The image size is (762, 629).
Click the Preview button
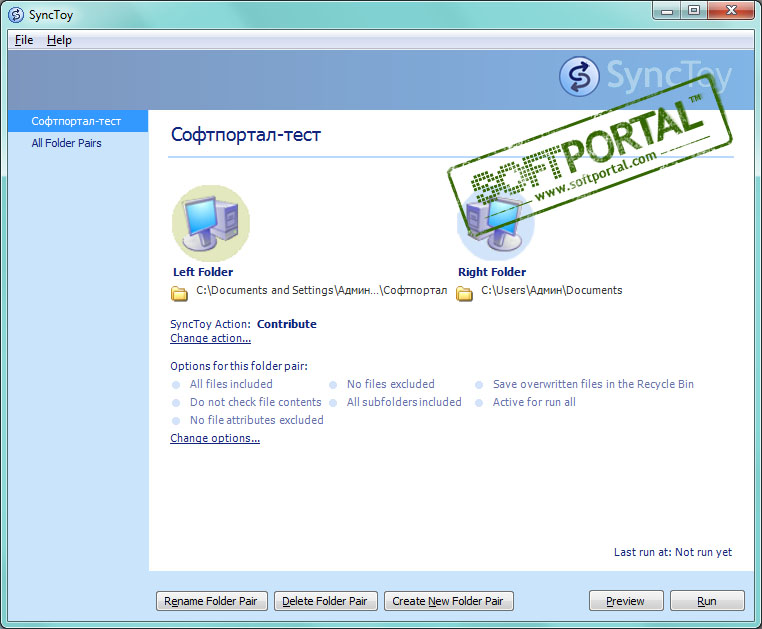[625, 601]
